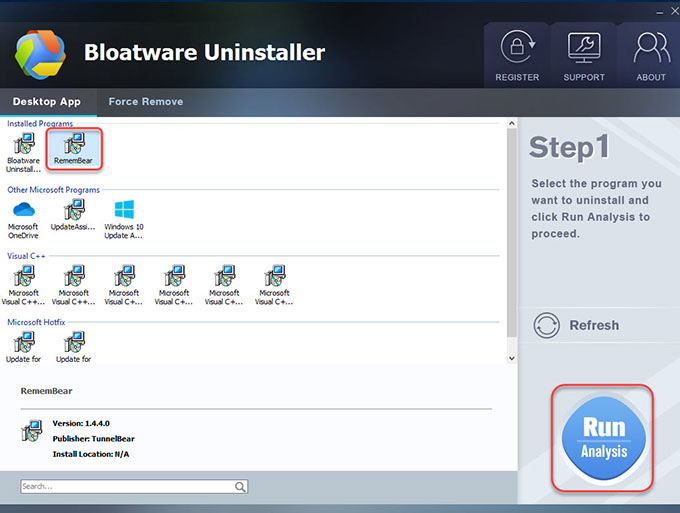Switch to the Force Remove tab
Viewport: 680px width, 513px height.
point(146,102)
